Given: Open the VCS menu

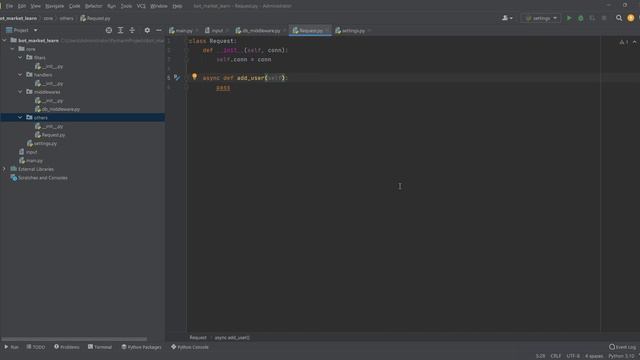Looking at the screenshot, I should (x=141, y=6).
